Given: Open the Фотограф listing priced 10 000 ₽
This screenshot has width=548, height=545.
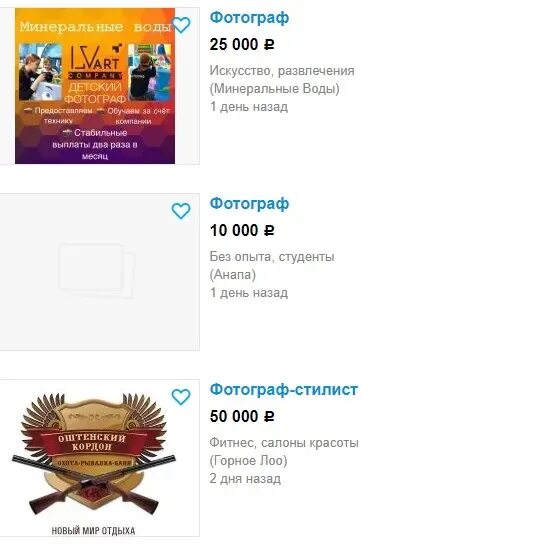Looking at the screenshot, I should click(249, 203).
